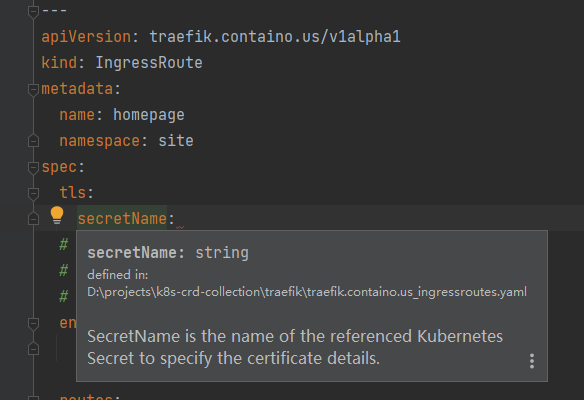Click the red squiggle error after secretName
Viewport: 584px width, 400px height.
coord(180,227)
